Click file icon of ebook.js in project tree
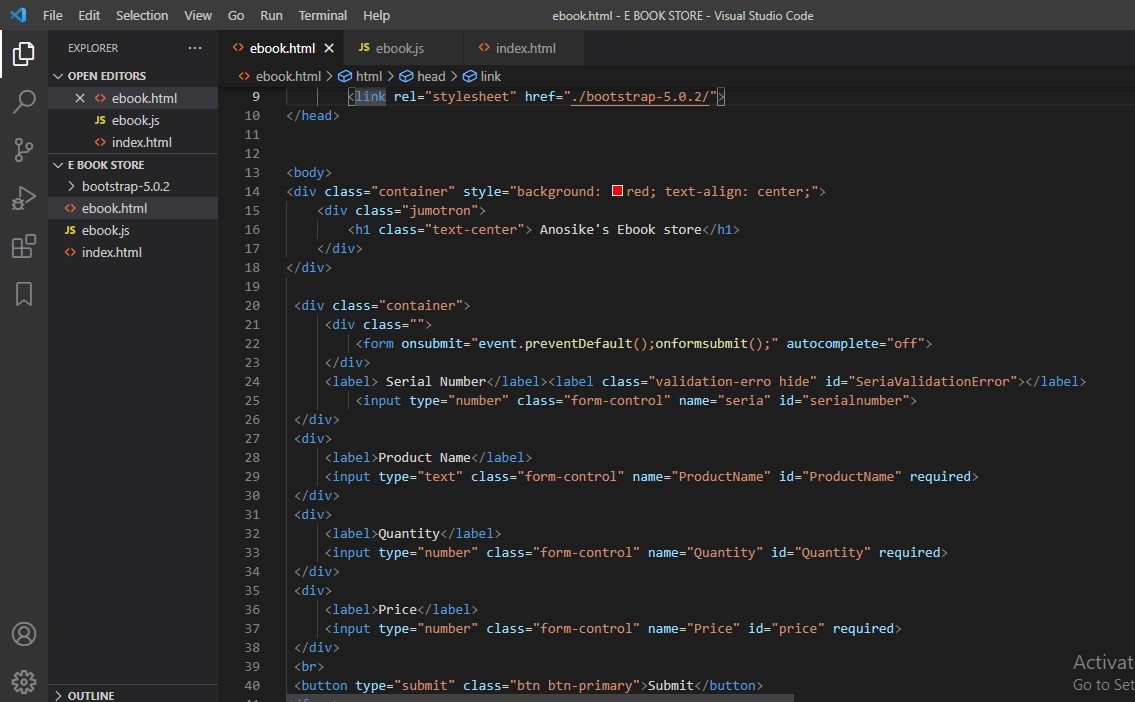1135x702 pixels. [69, 230]
